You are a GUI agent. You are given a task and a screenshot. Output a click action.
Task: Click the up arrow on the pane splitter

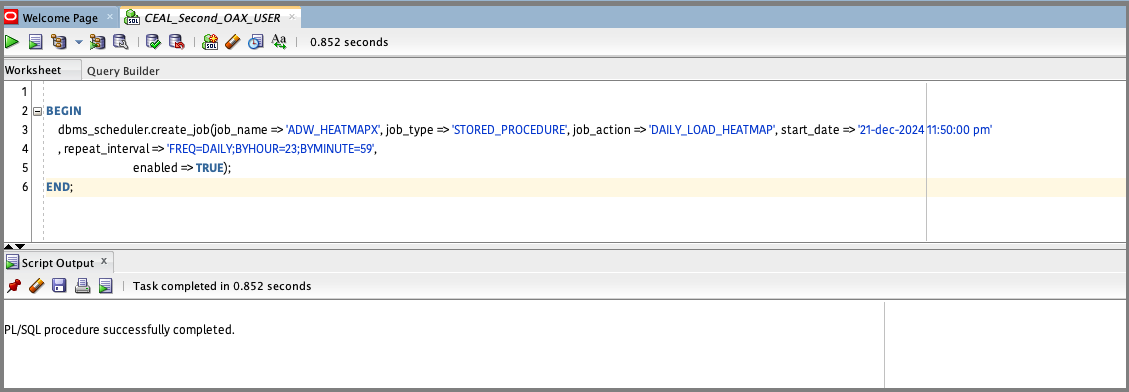9,246
